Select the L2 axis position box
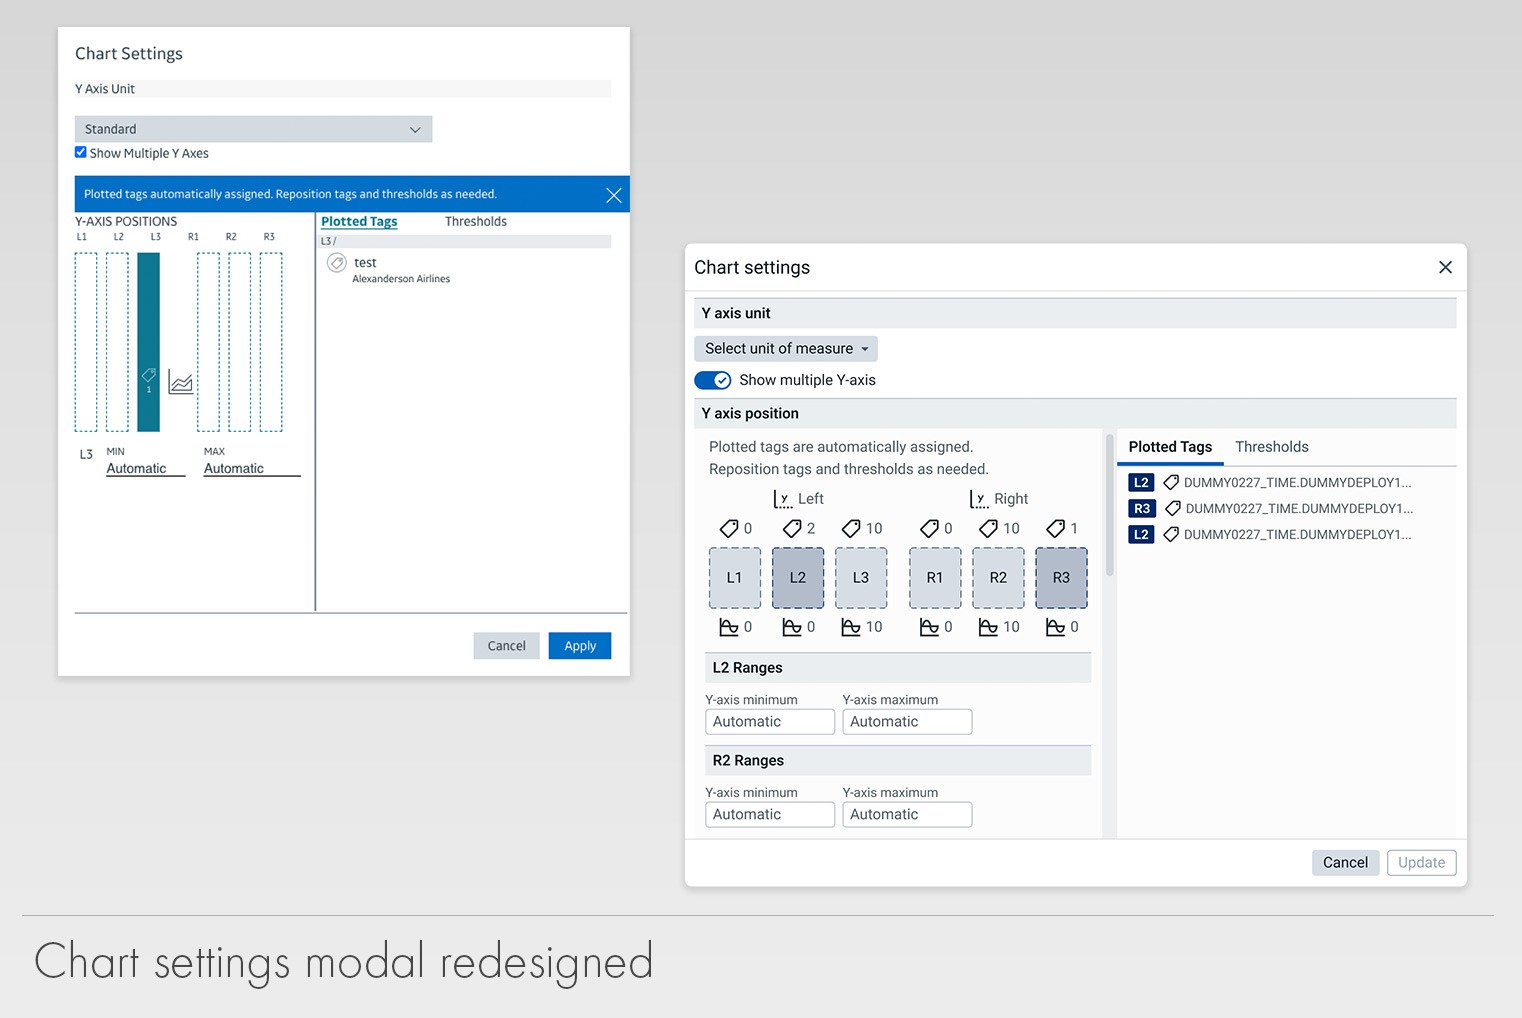 coord(798,578)
